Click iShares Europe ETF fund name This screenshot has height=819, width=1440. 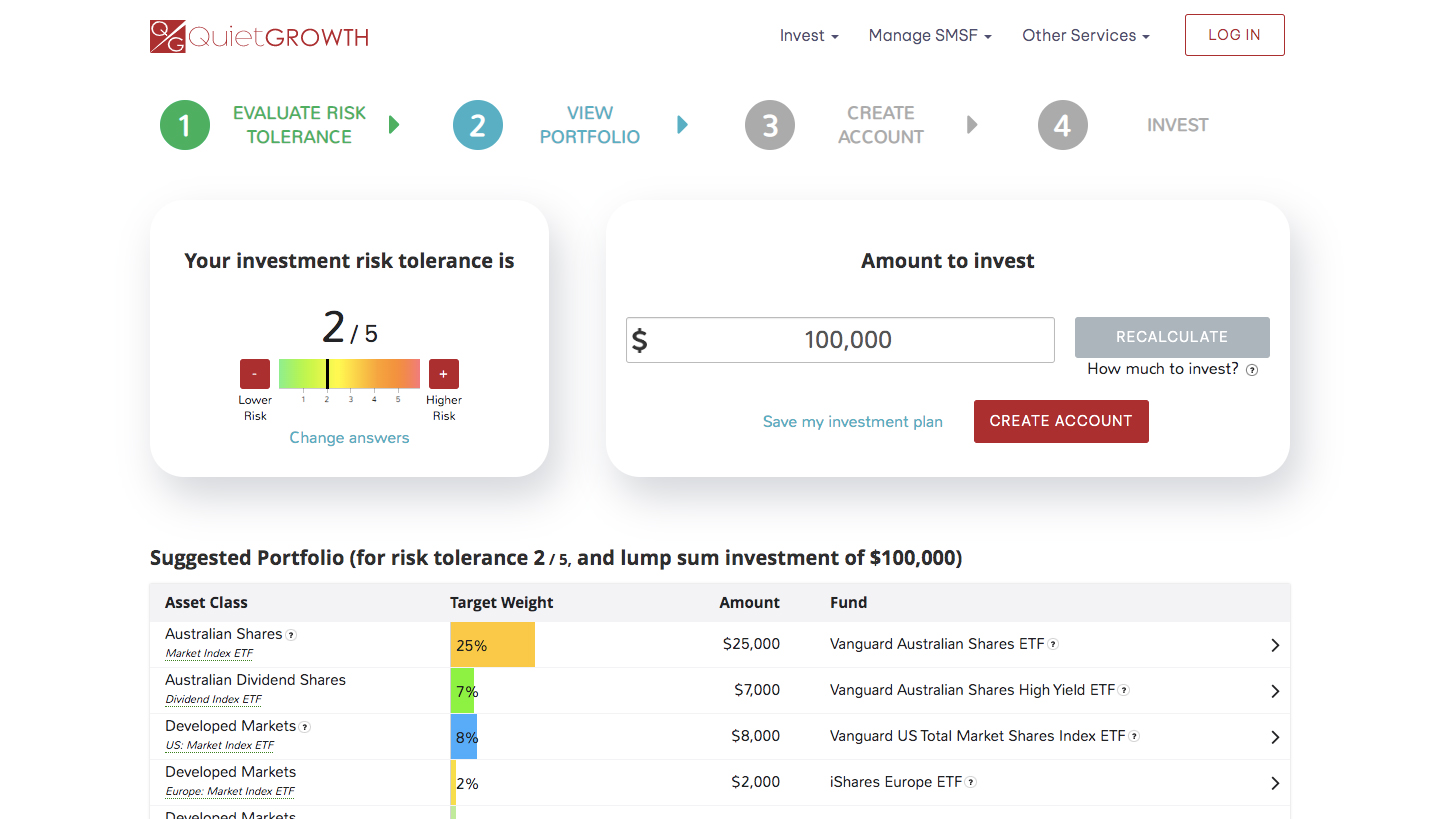(896, 782)
